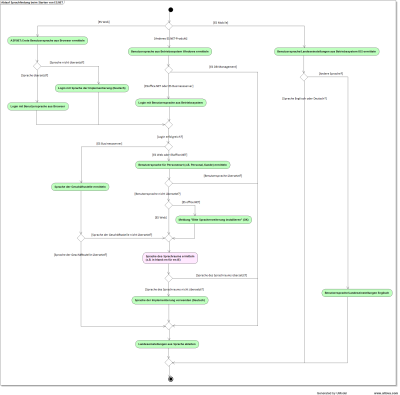This screenshot has height=395, width=400.
Task: Select the decision diamond under the Browser language action
Action: click(x=37, y=66)
